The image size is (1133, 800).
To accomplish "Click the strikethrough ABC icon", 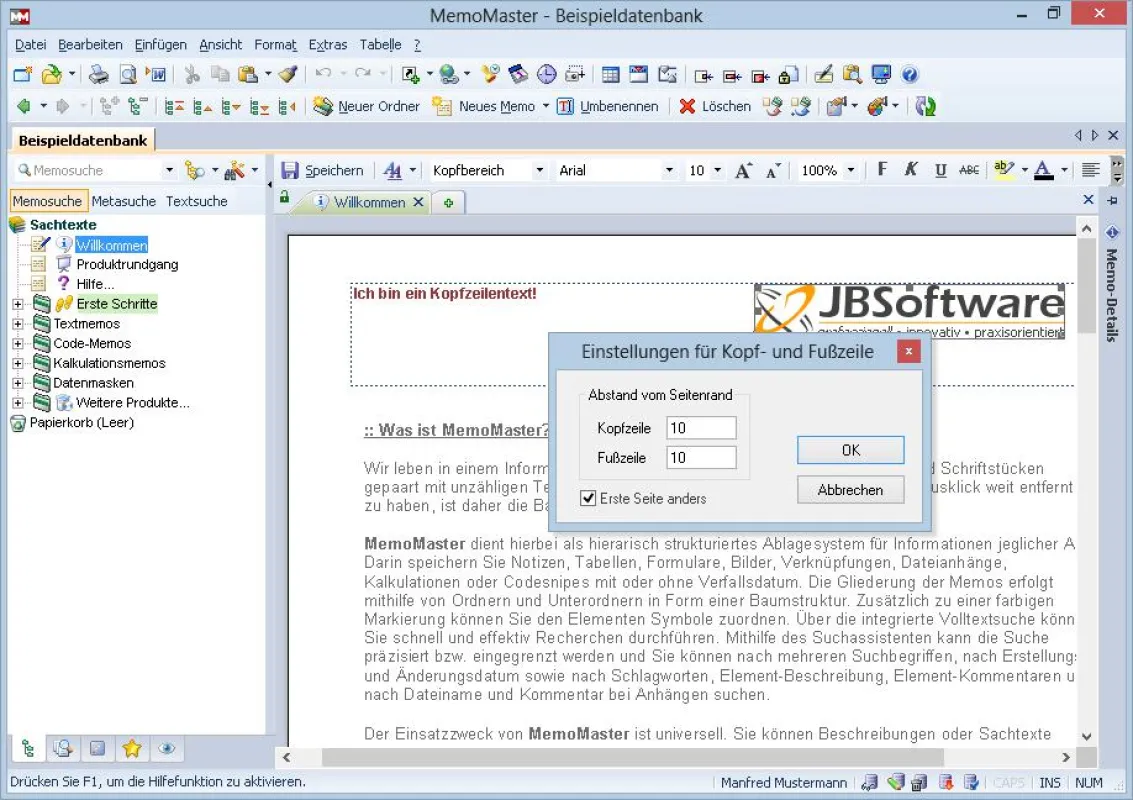I will point(969,170).
